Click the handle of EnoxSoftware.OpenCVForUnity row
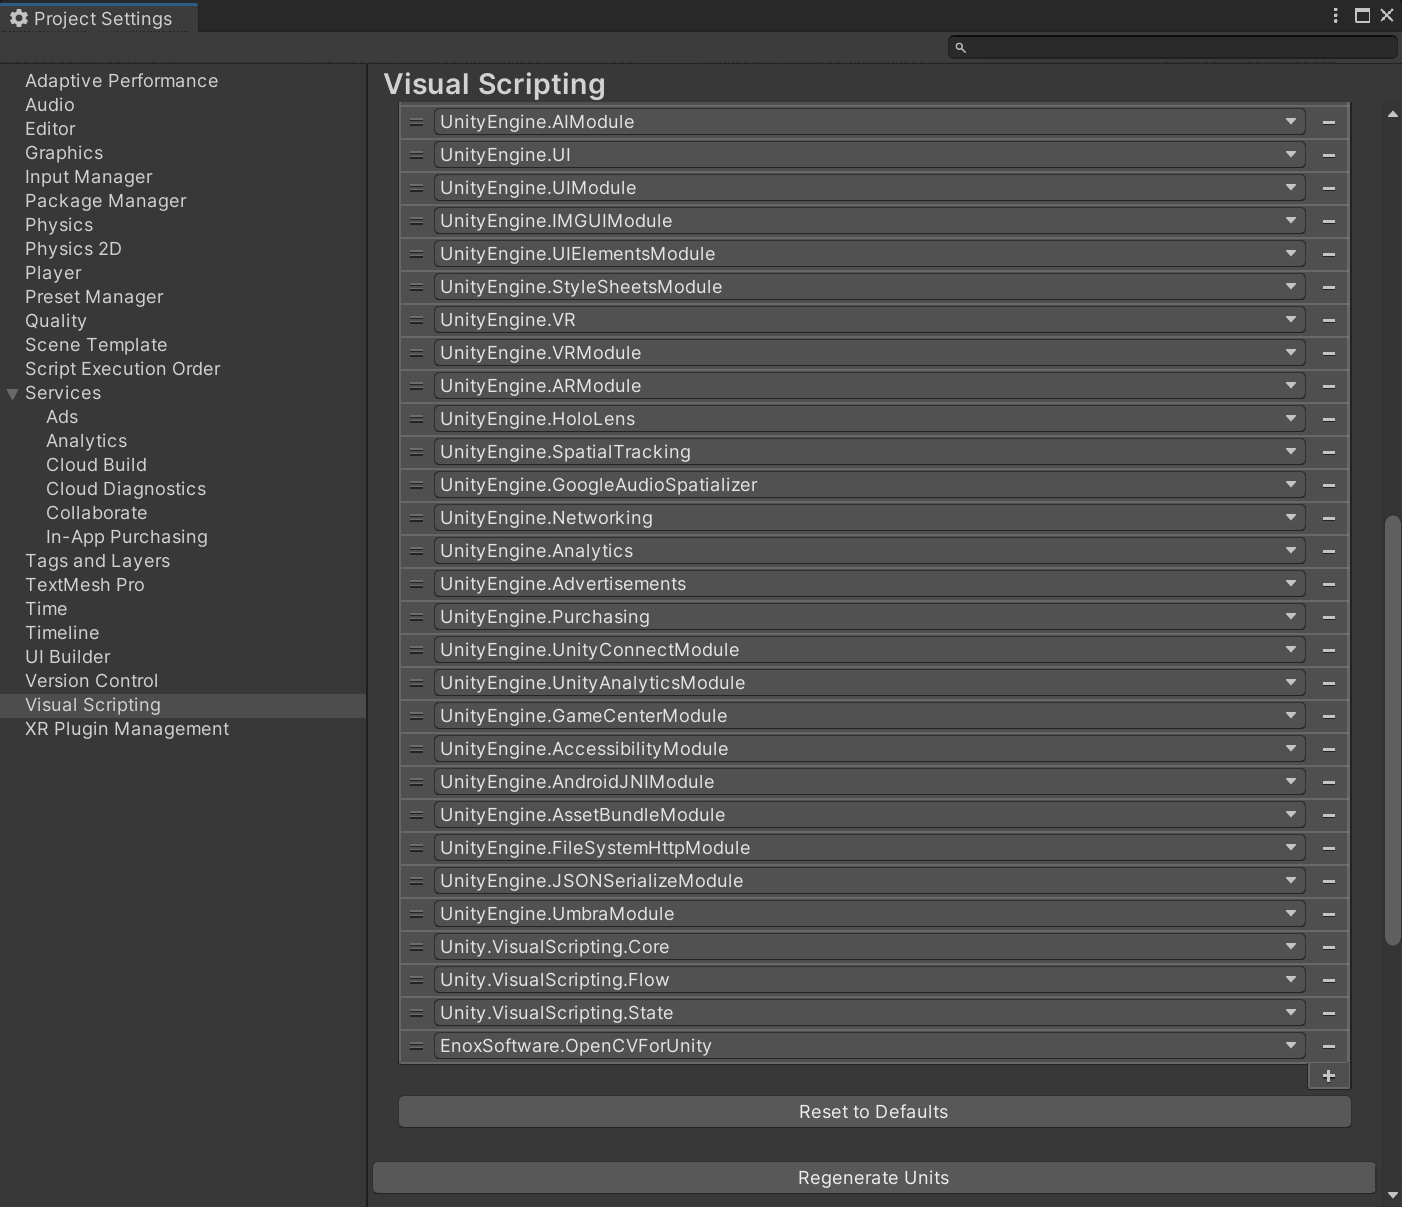 coord(416,1046)
